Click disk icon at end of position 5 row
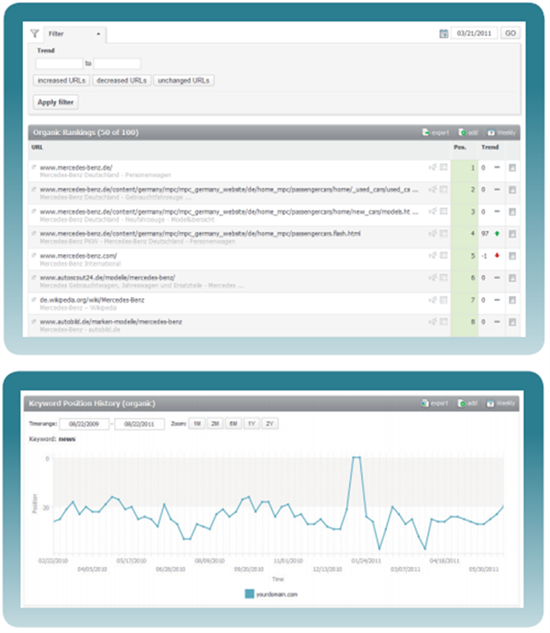The width and height of the screenshot is (550, 633). click(x=512, y=256)
